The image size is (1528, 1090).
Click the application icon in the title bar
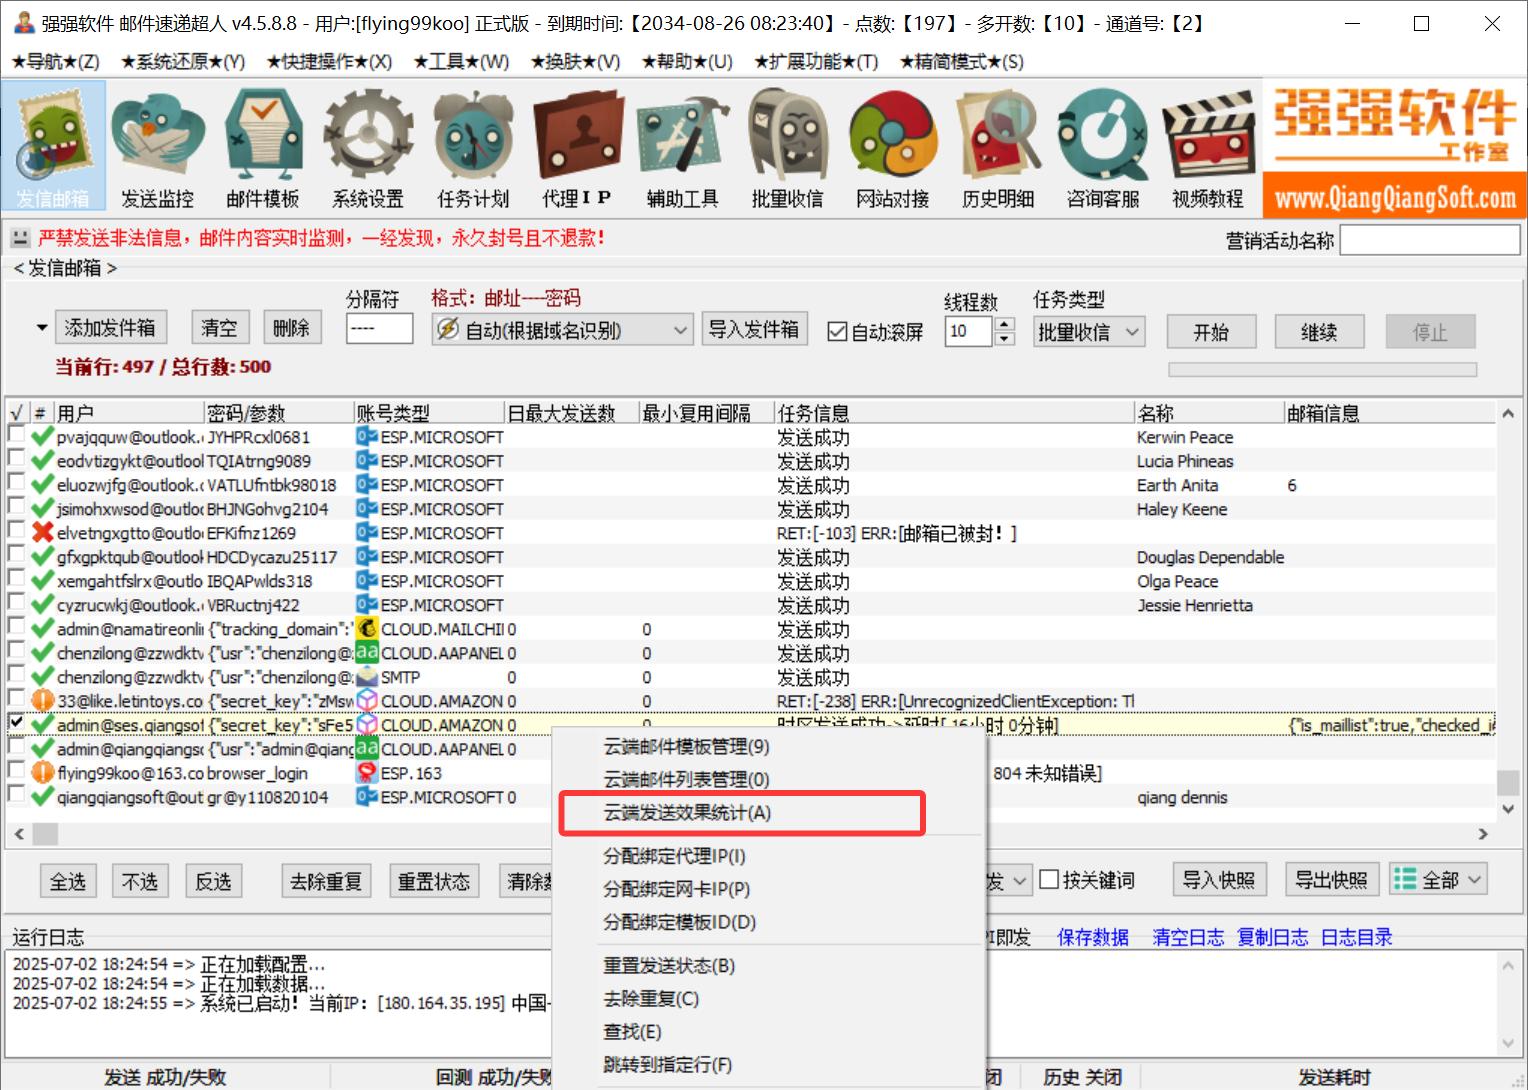pyautogui.click(x=24, y=23)
